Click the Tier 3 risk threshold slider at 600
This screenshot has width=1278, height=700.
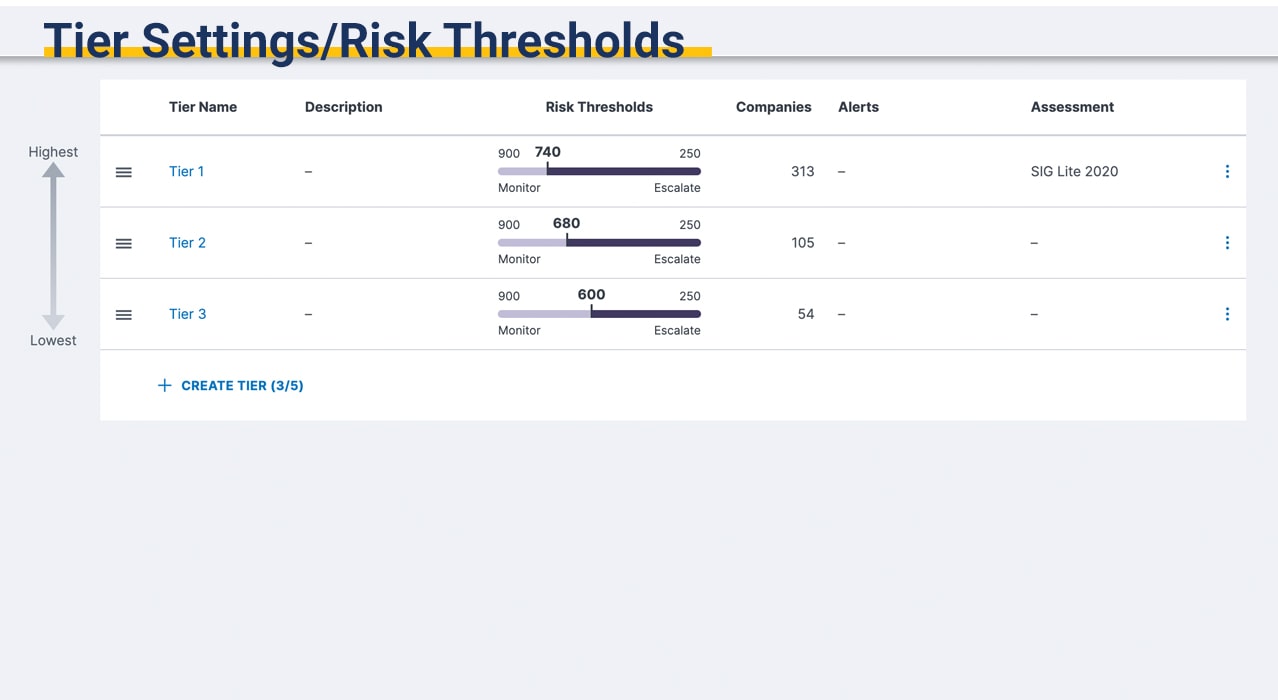591,313
